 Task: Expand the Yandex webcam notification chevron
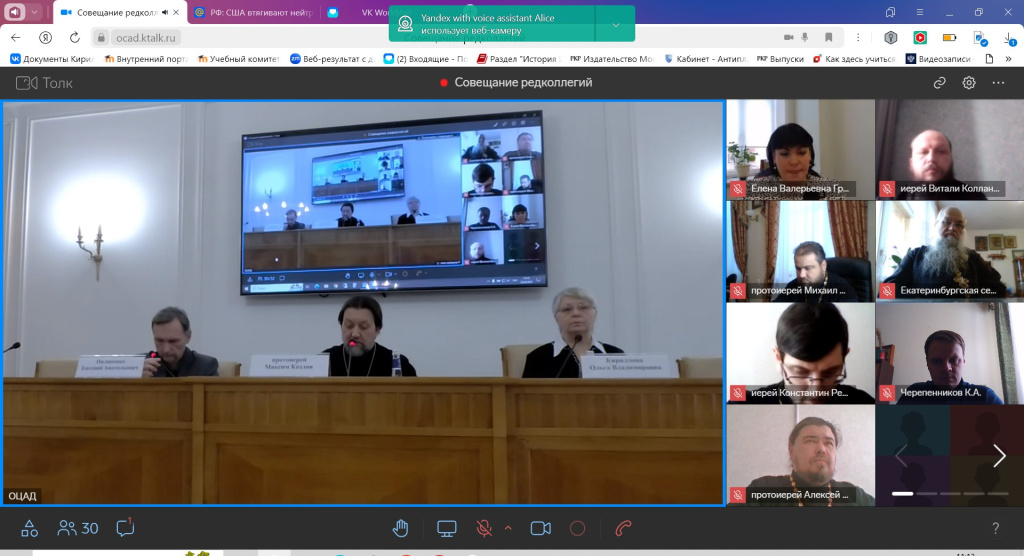click(615, 24)
